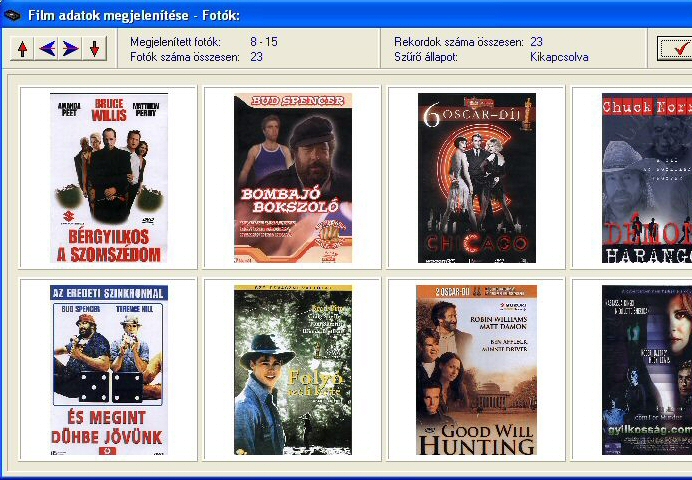Click the 'Fotók száma összesen:' label
The height and width of the screenshot is (480, 692).
tap(185, 57)
